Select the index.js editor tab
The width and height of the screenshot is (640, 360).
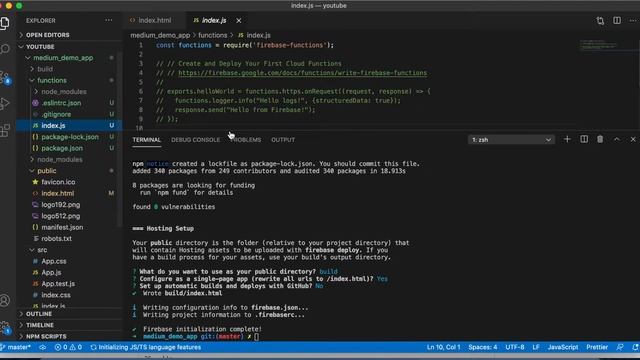213,20
